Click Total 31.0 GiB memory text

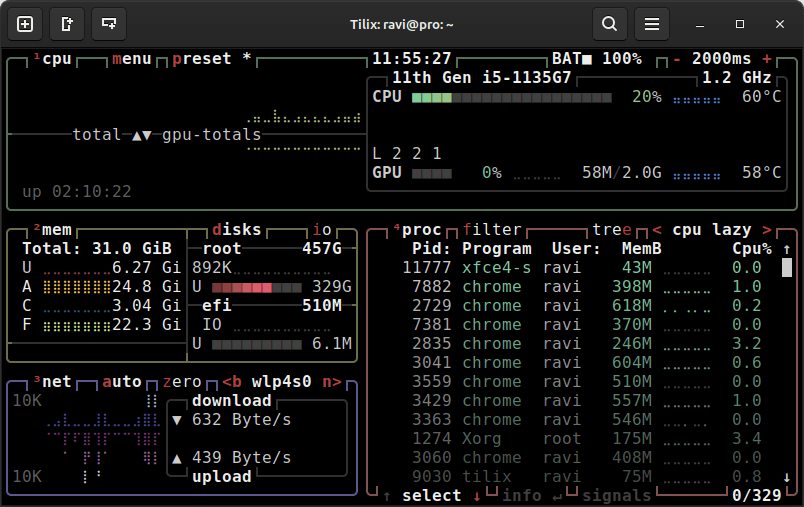point(97,249)
